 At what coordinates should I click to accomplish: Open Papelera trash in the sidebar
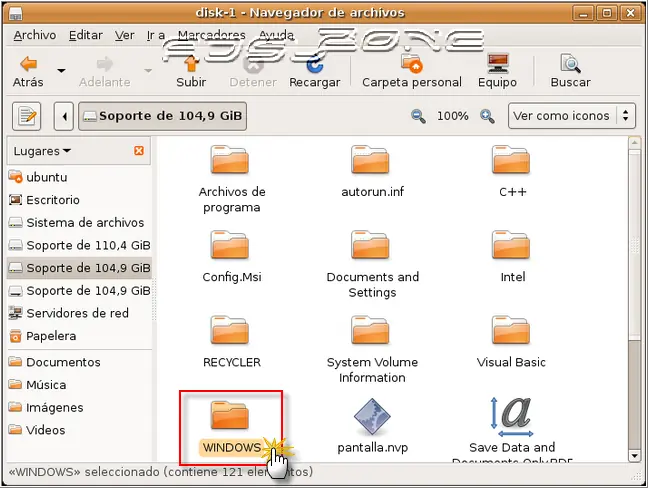coord(79,336)
